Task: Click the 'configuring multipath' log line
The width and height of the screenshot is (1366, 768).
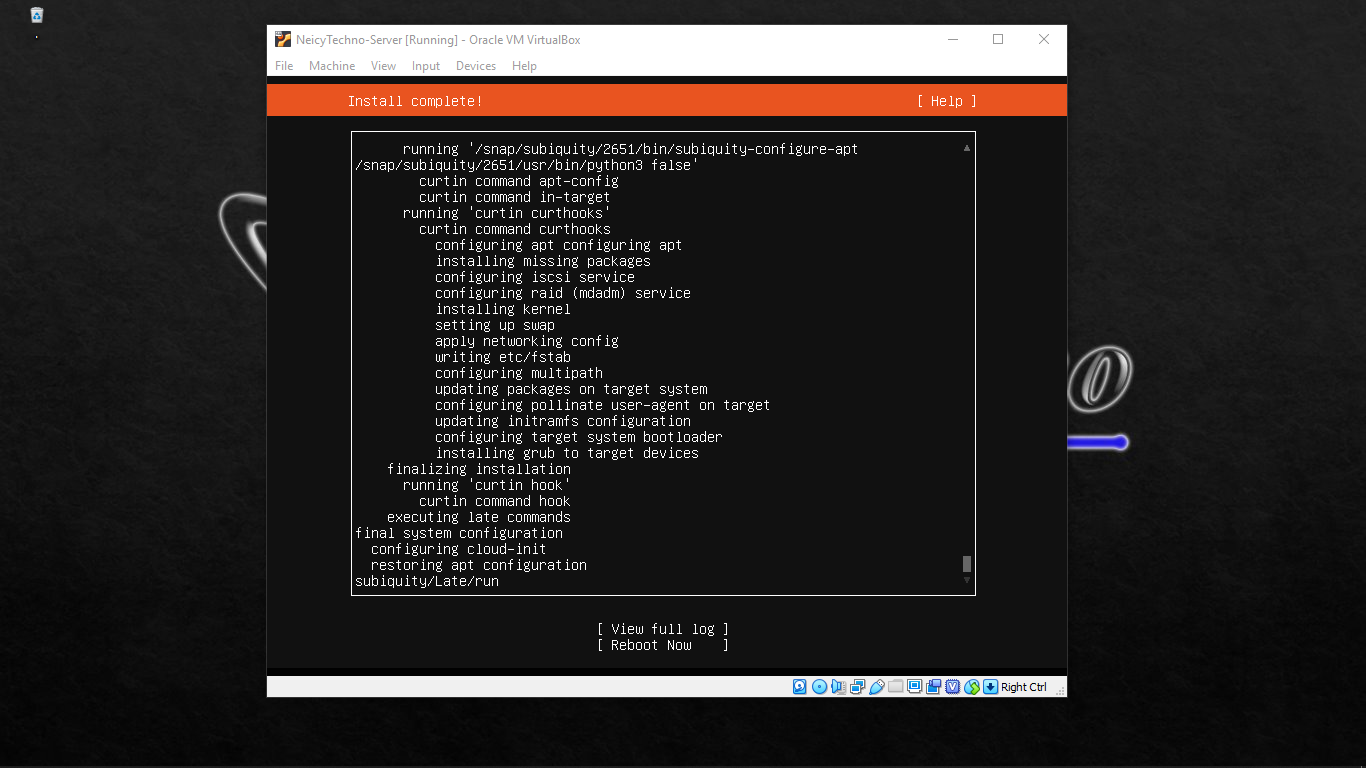Action: (519, 373)
